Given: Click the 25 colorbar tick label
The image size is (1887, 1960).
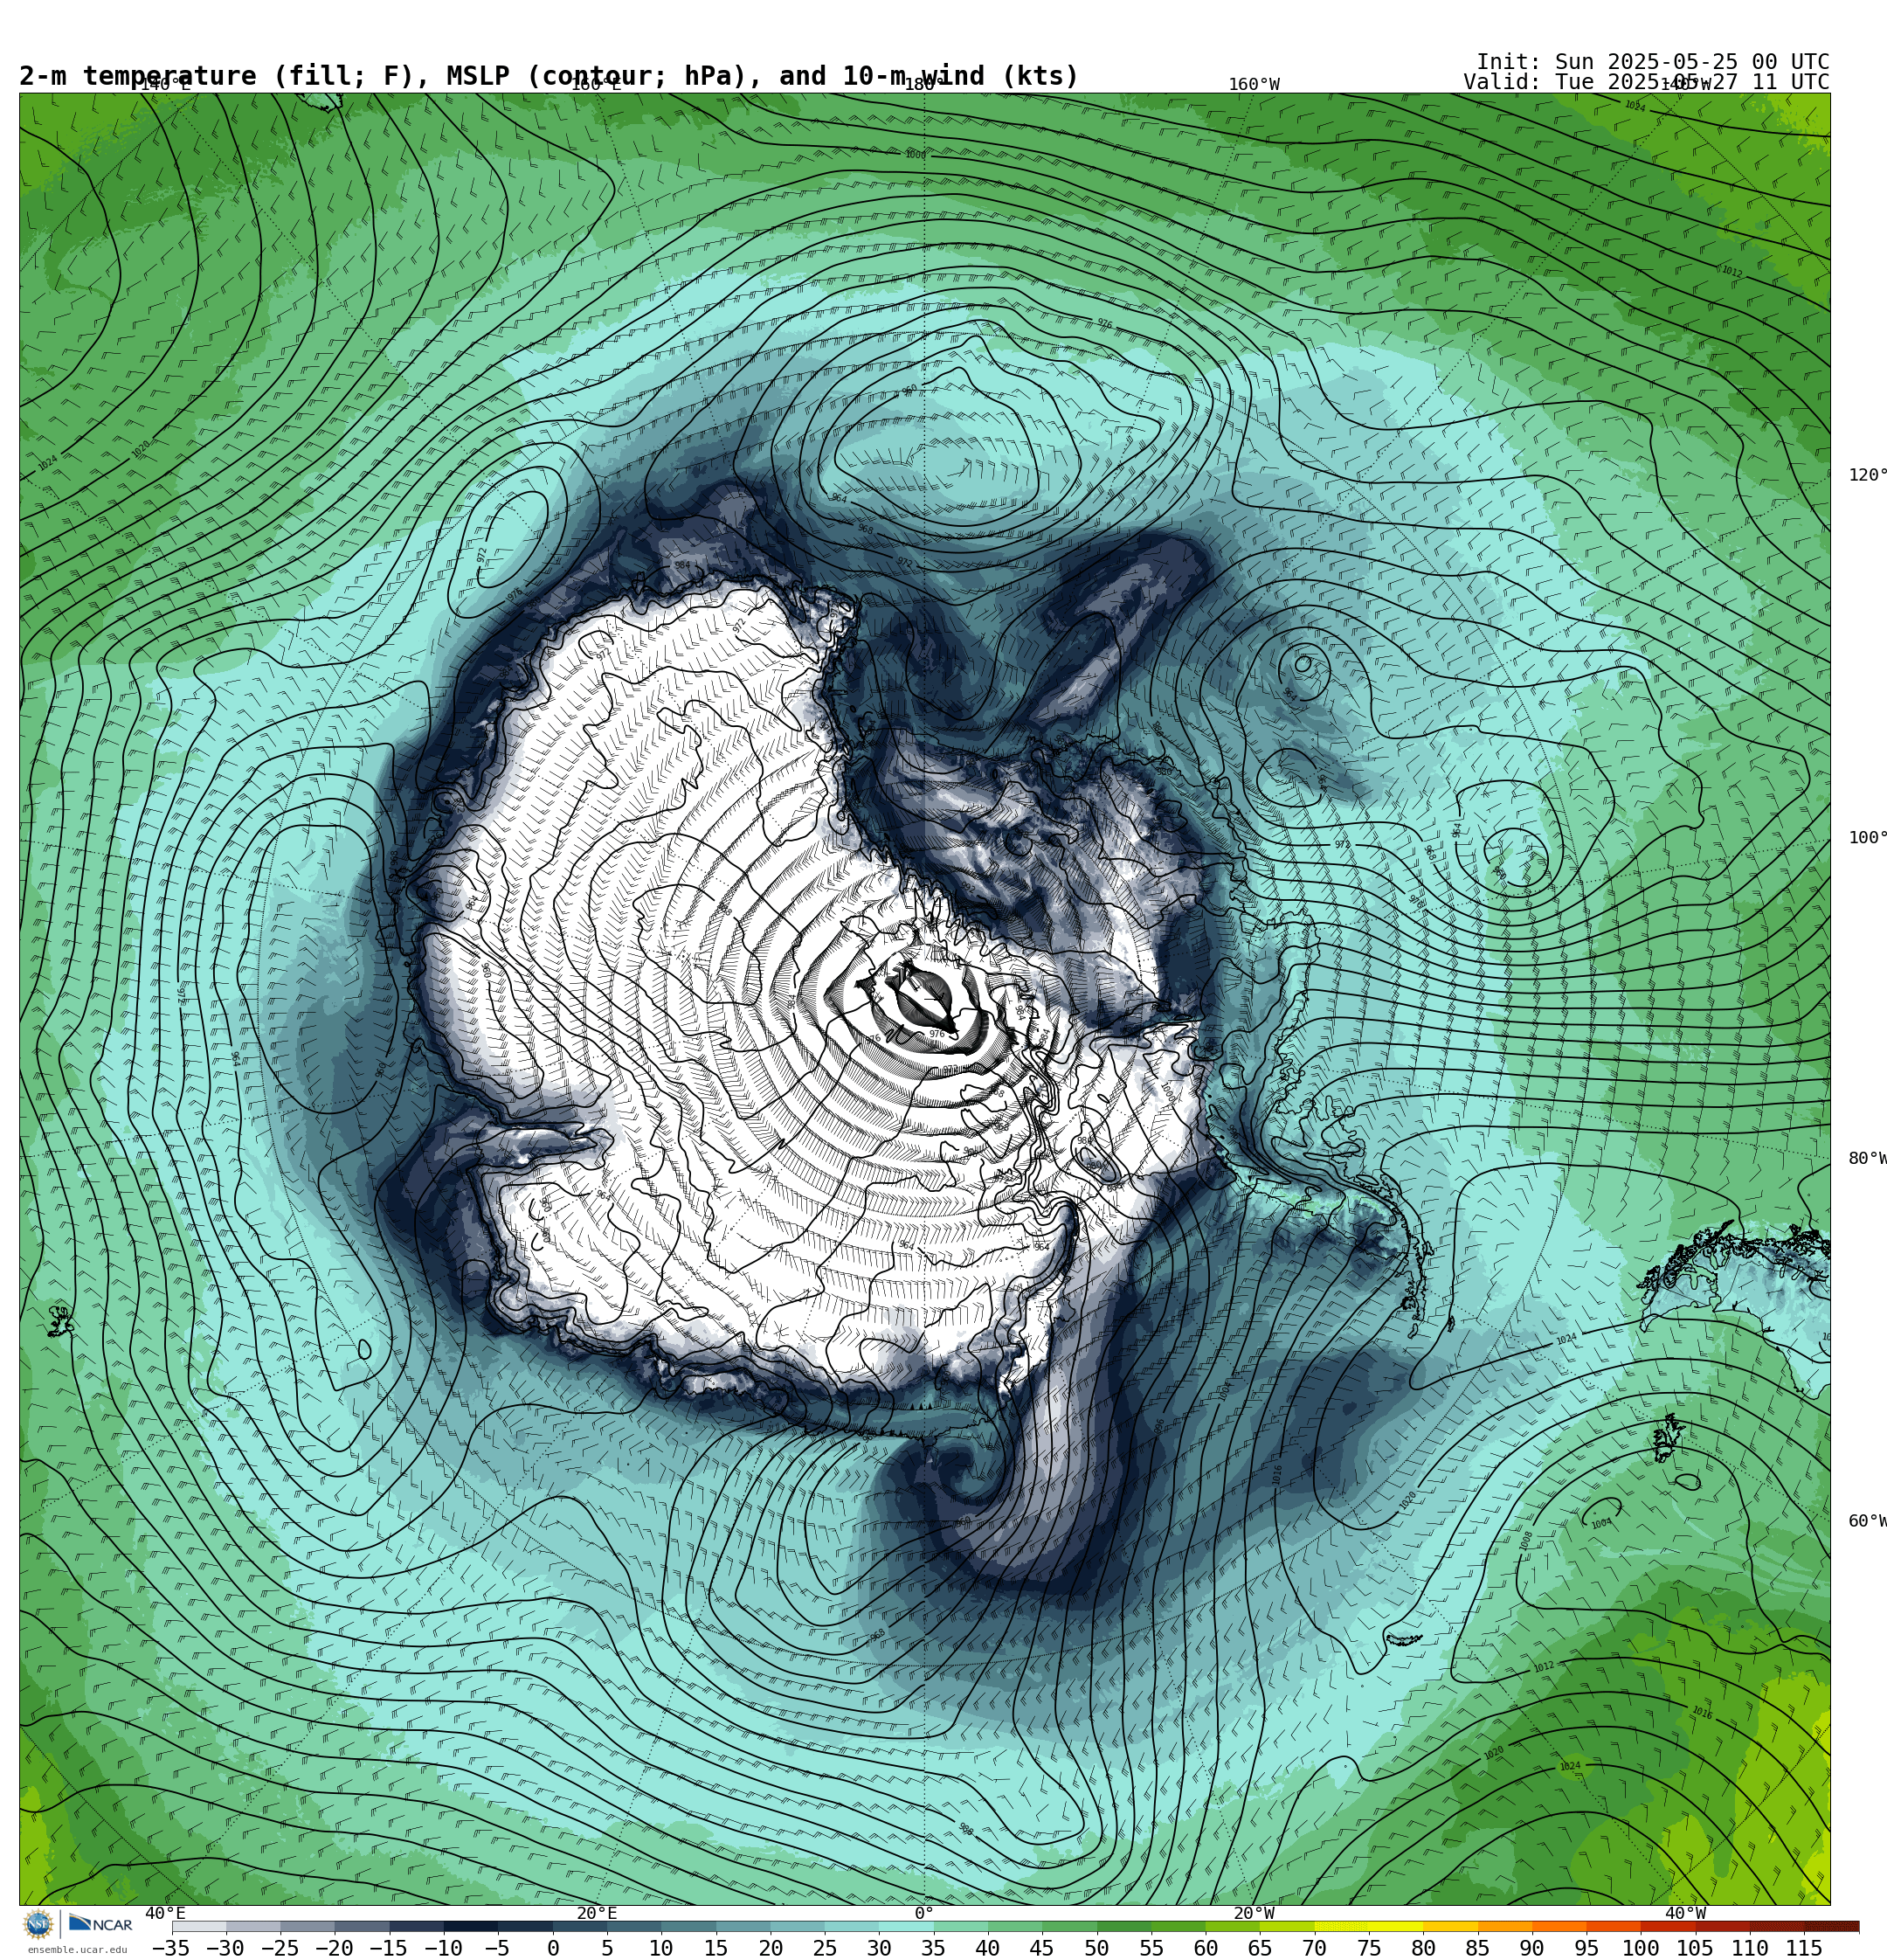Looking at the screenshot, I should click(x=825, y=1948).
